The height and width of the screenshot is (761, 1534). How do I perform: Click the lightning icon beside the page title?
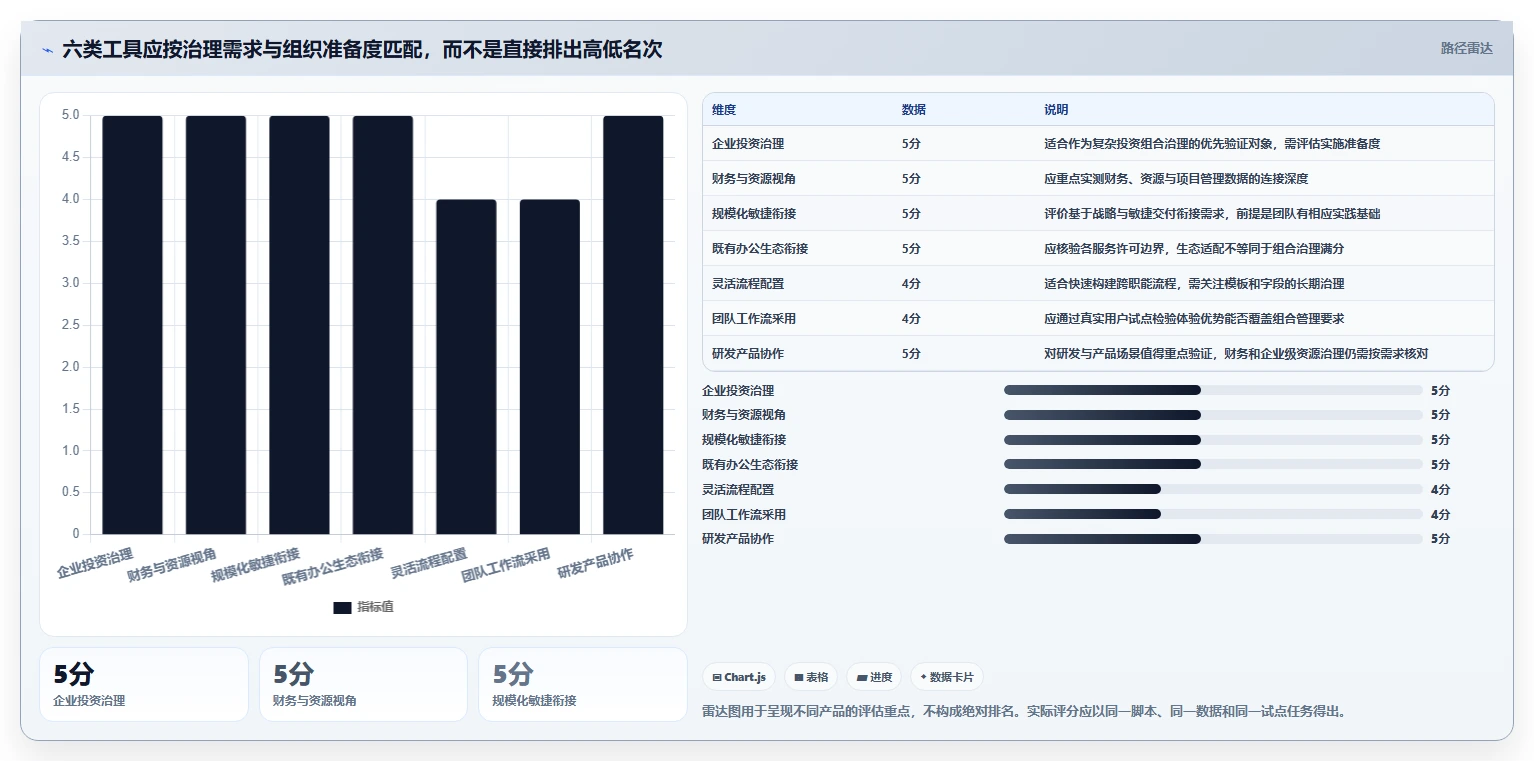tap(48, 49)
